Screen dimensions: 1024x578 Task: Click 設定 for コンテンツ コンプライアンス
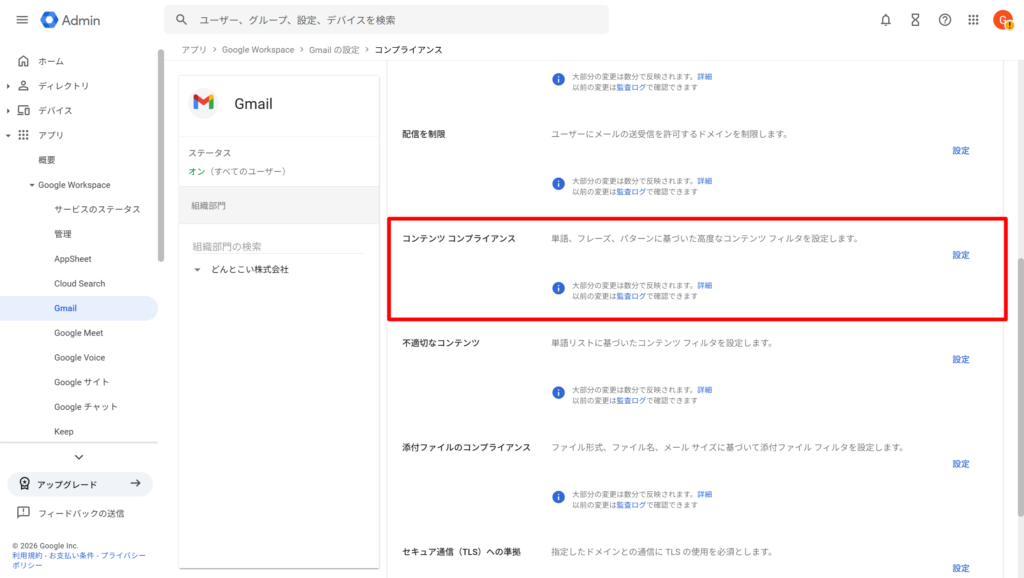click(960, 255)
